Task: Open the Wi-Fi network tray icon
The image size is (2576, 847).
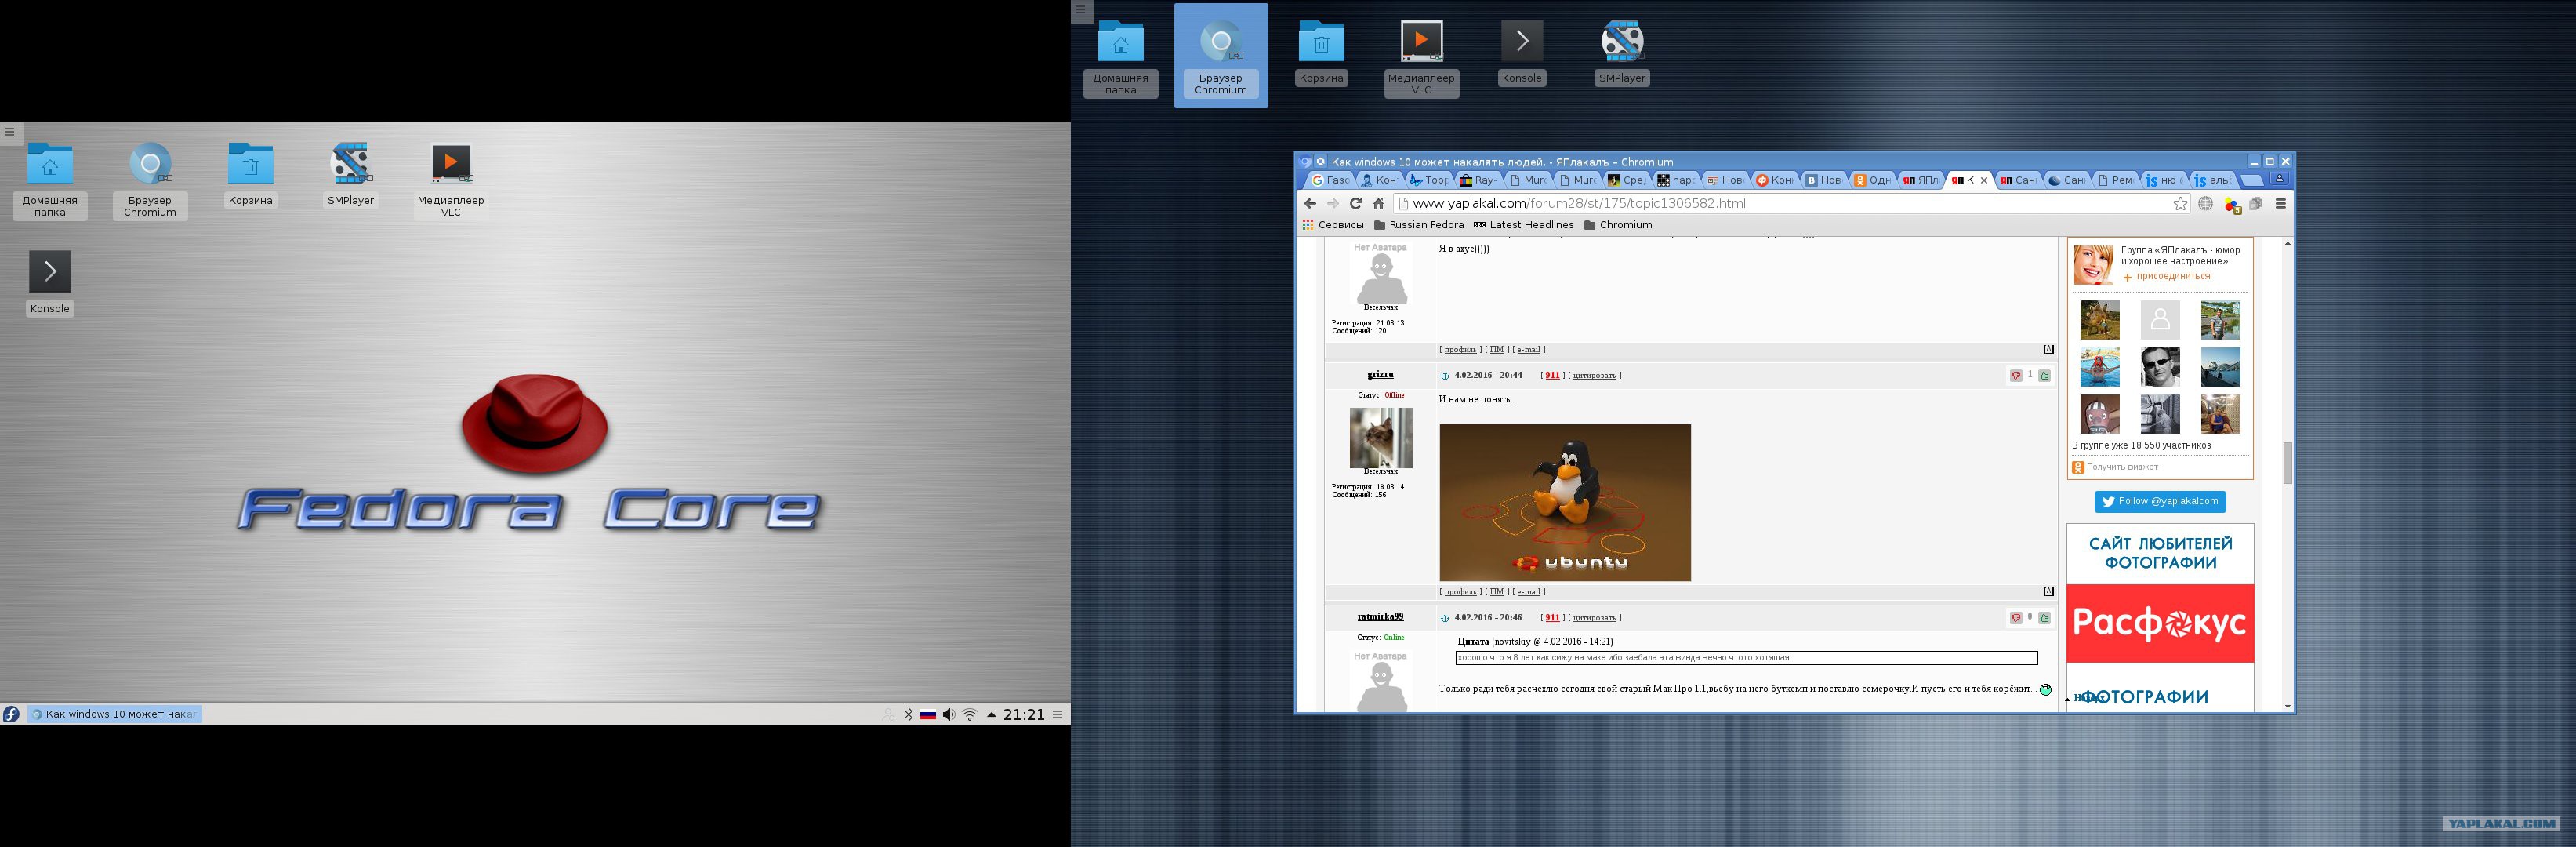Action: 969,714
